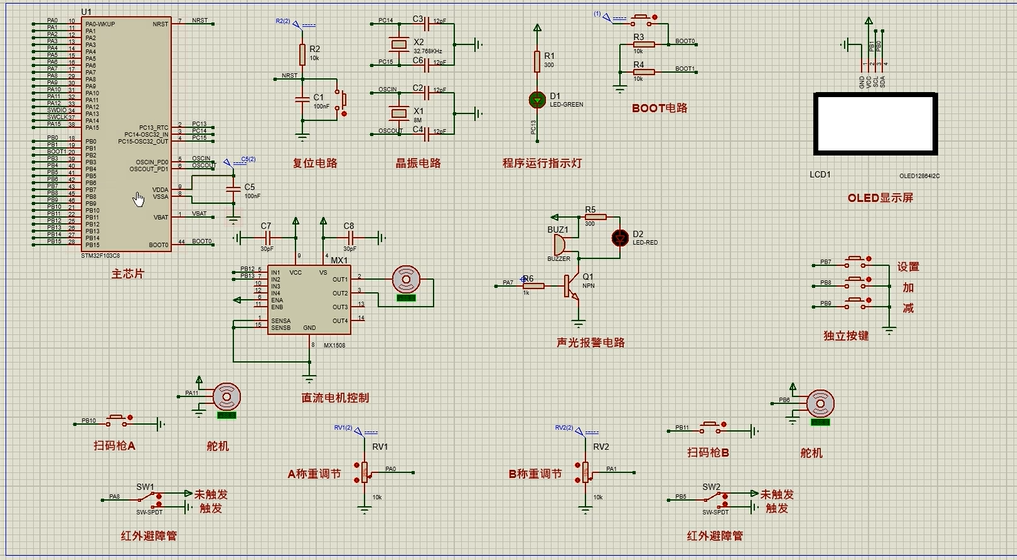Select capacitor C7 30pF

pos(267,239)
